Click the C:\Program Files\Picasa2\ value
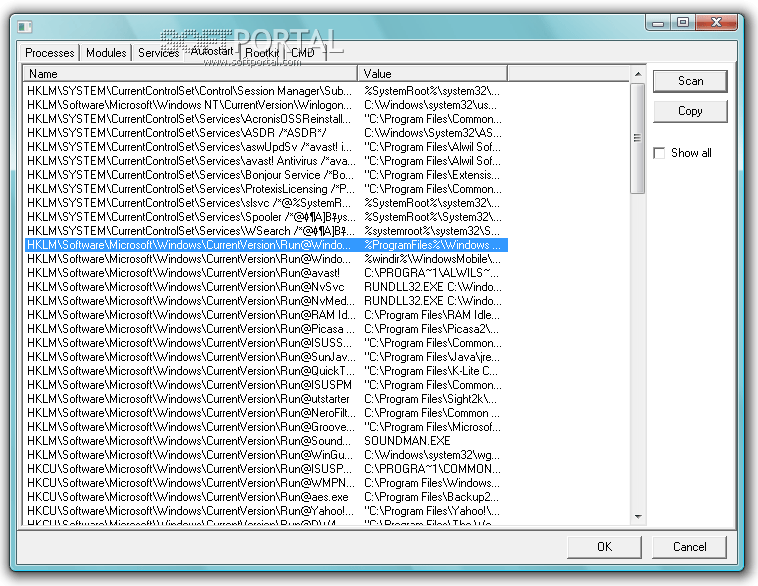Screen dimensions: 758x586 [x=431, y=329]
